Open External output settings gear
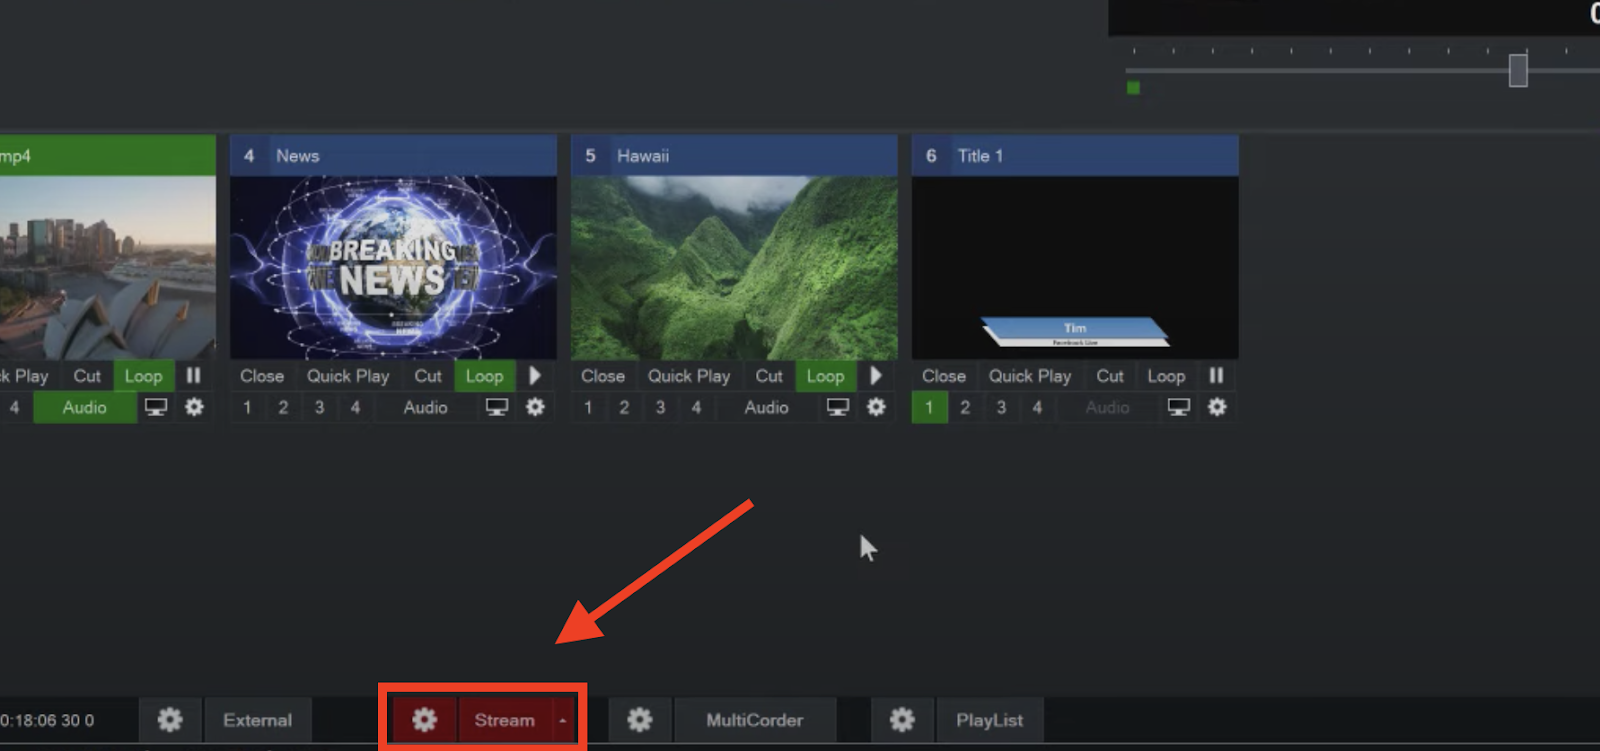1600x751 pixels. click(170, 720)
